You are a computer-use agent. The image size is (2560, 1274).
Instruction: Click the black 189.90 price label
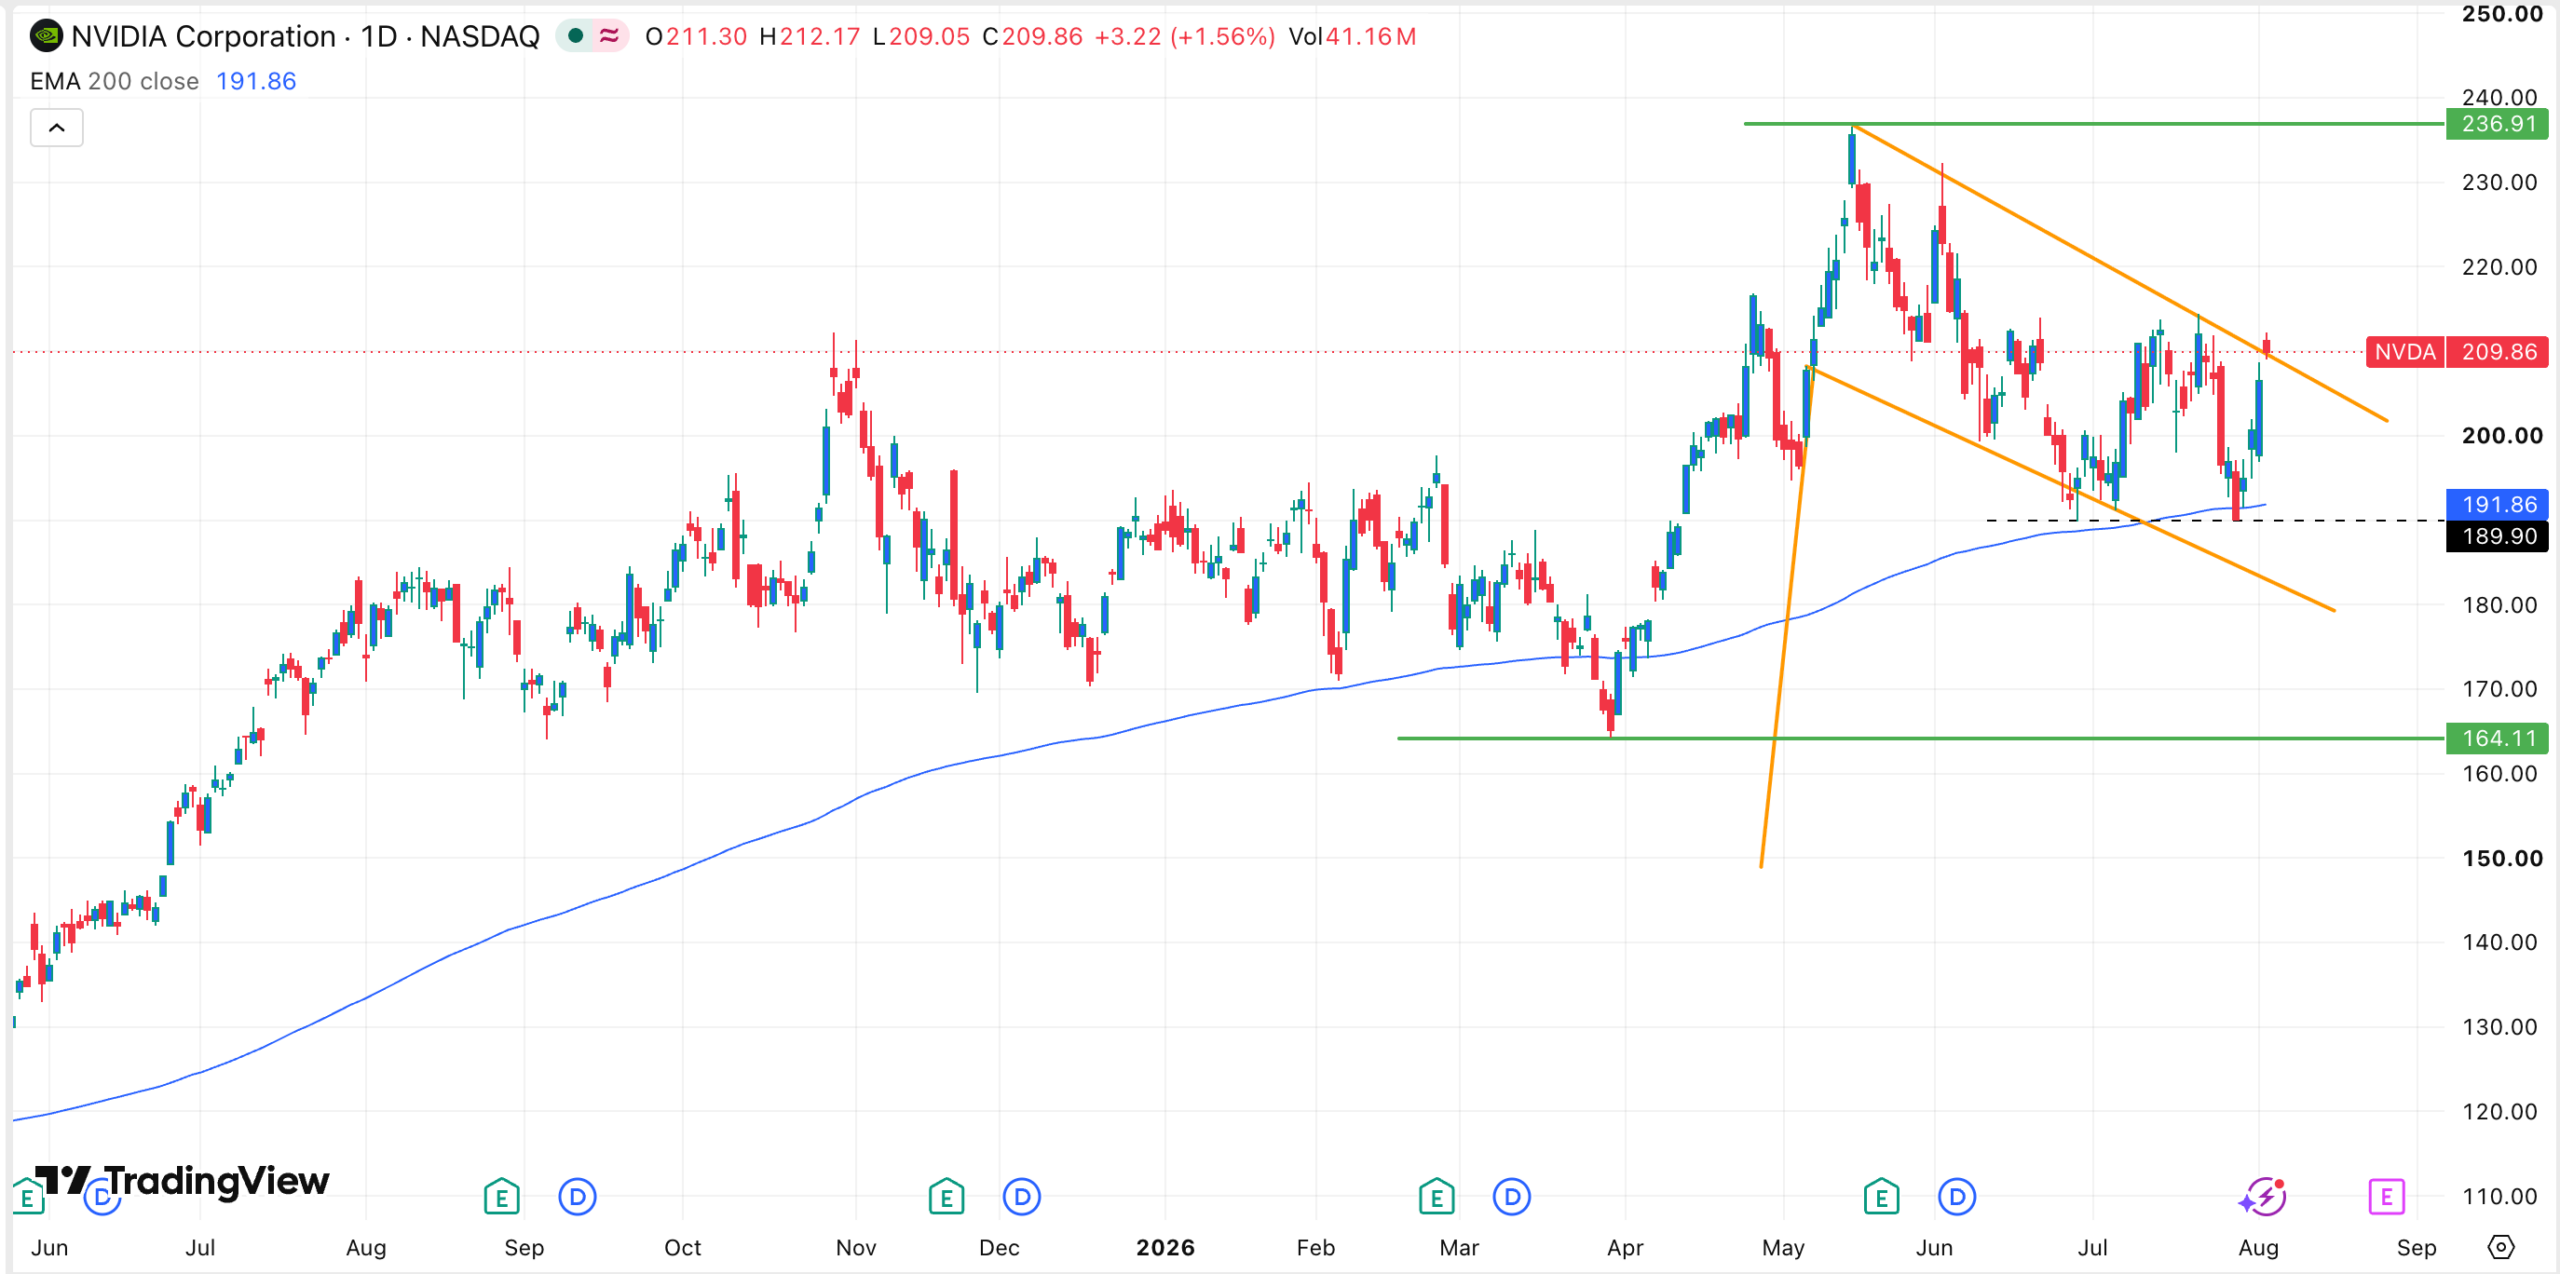point(2497,536)
